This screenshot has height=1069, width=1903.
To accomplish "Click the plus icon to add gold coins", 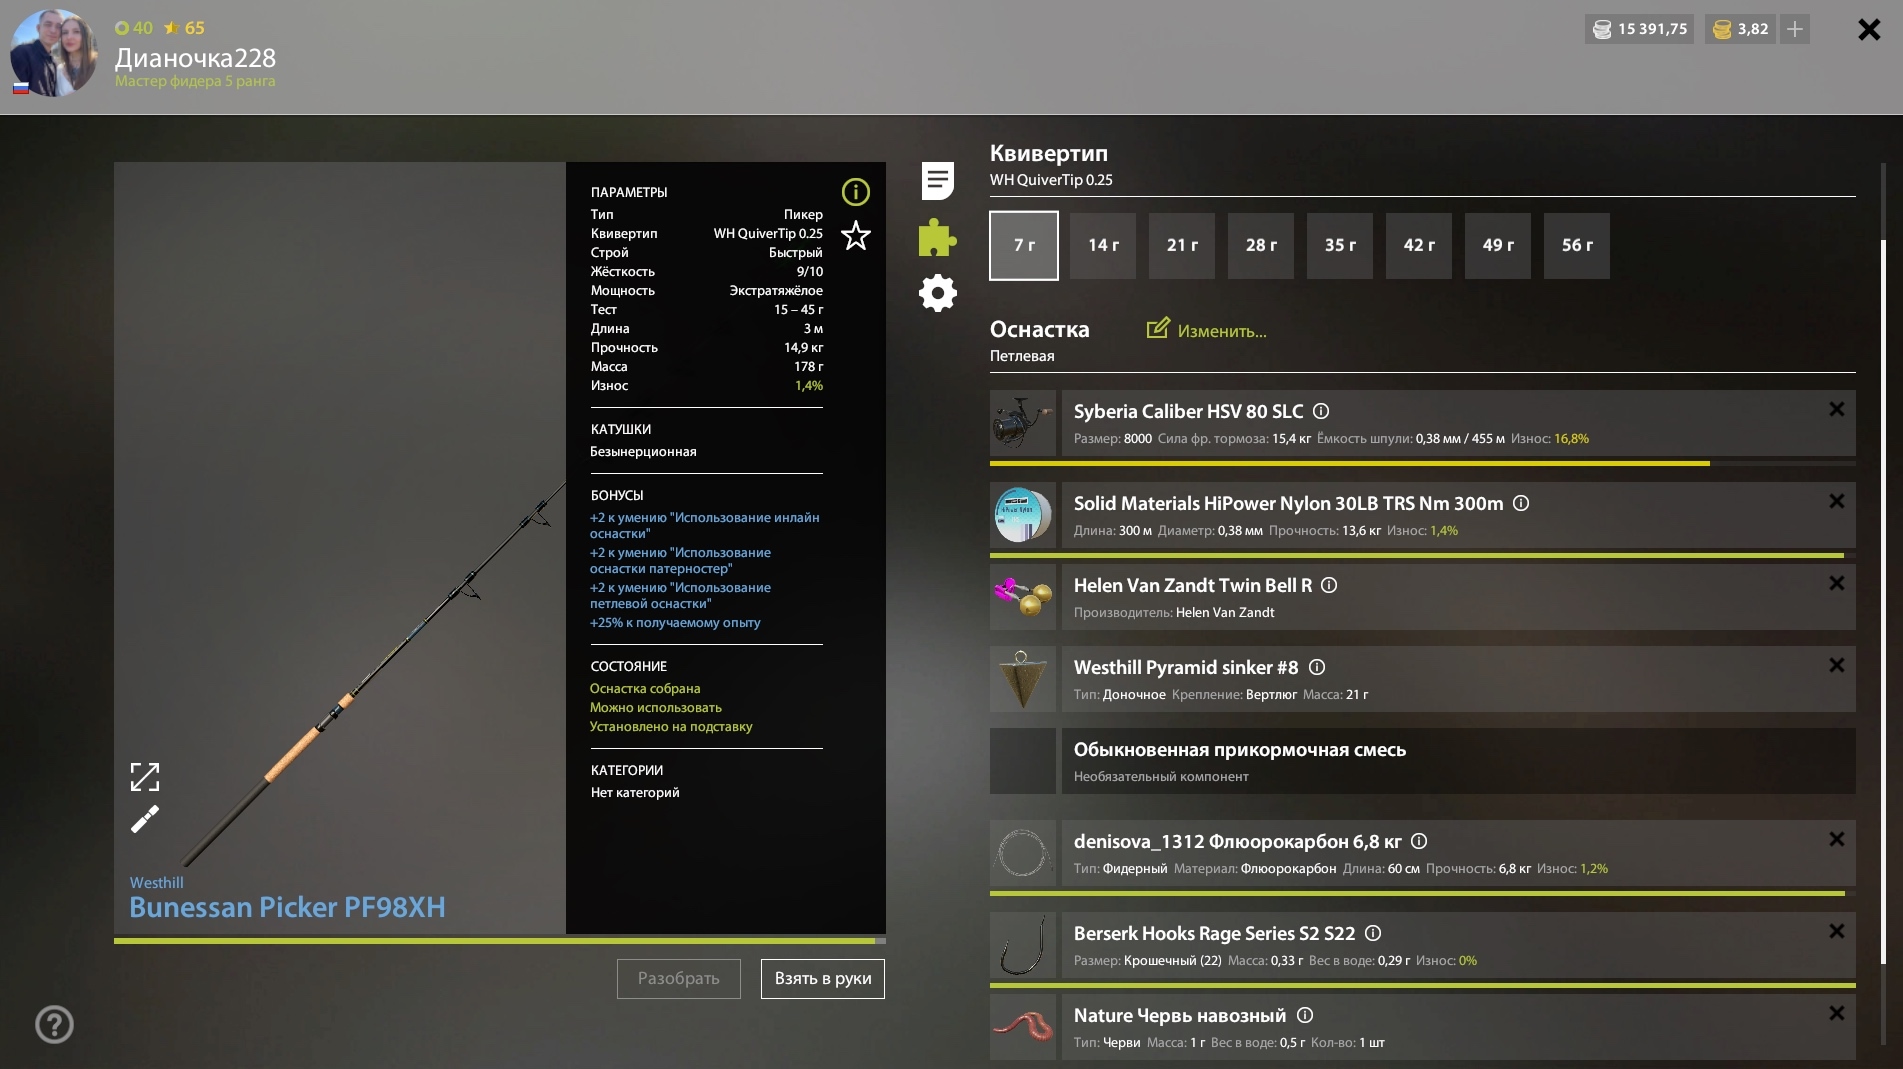I will 1795,29.
